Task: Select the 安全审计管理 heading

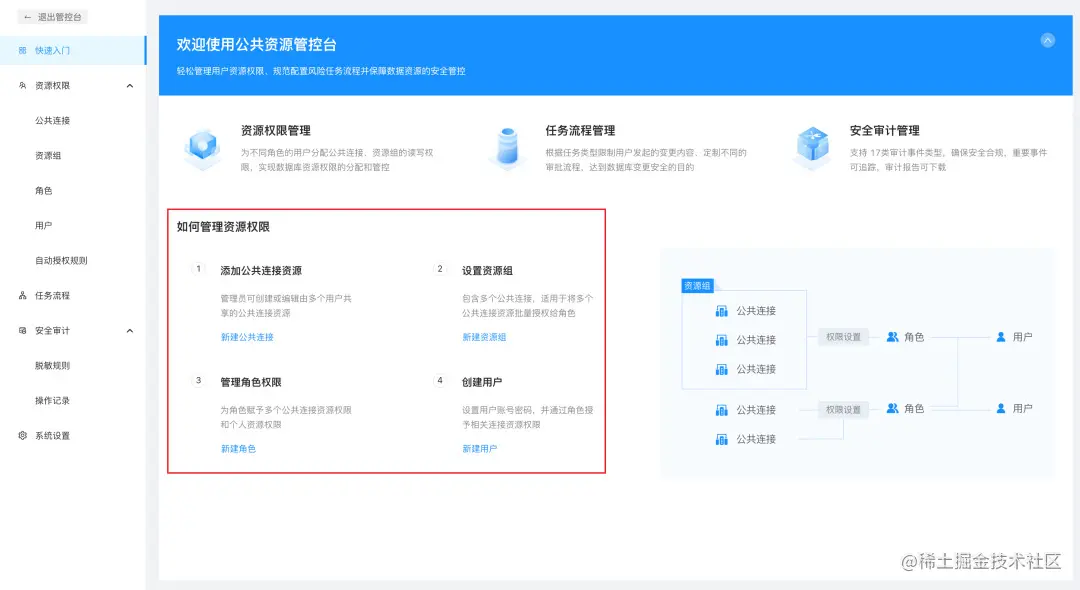Action: point(884,131)
